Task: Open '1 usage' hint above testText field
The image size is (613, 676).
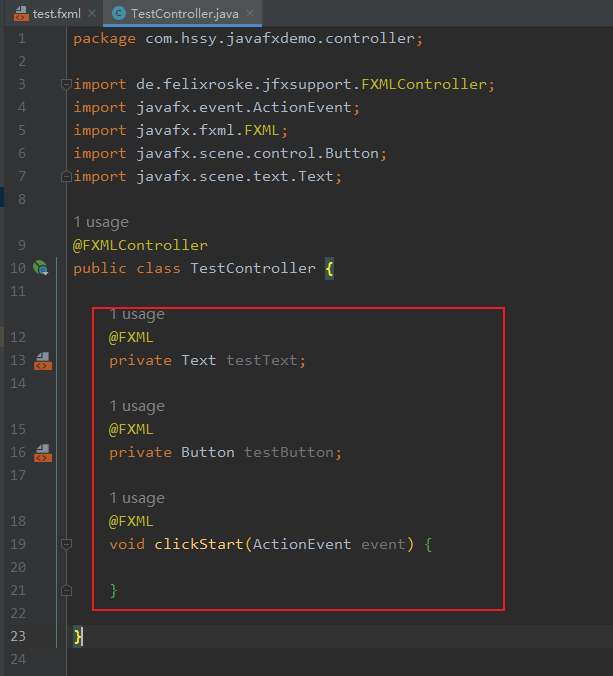Action: (x=137, y=314)
